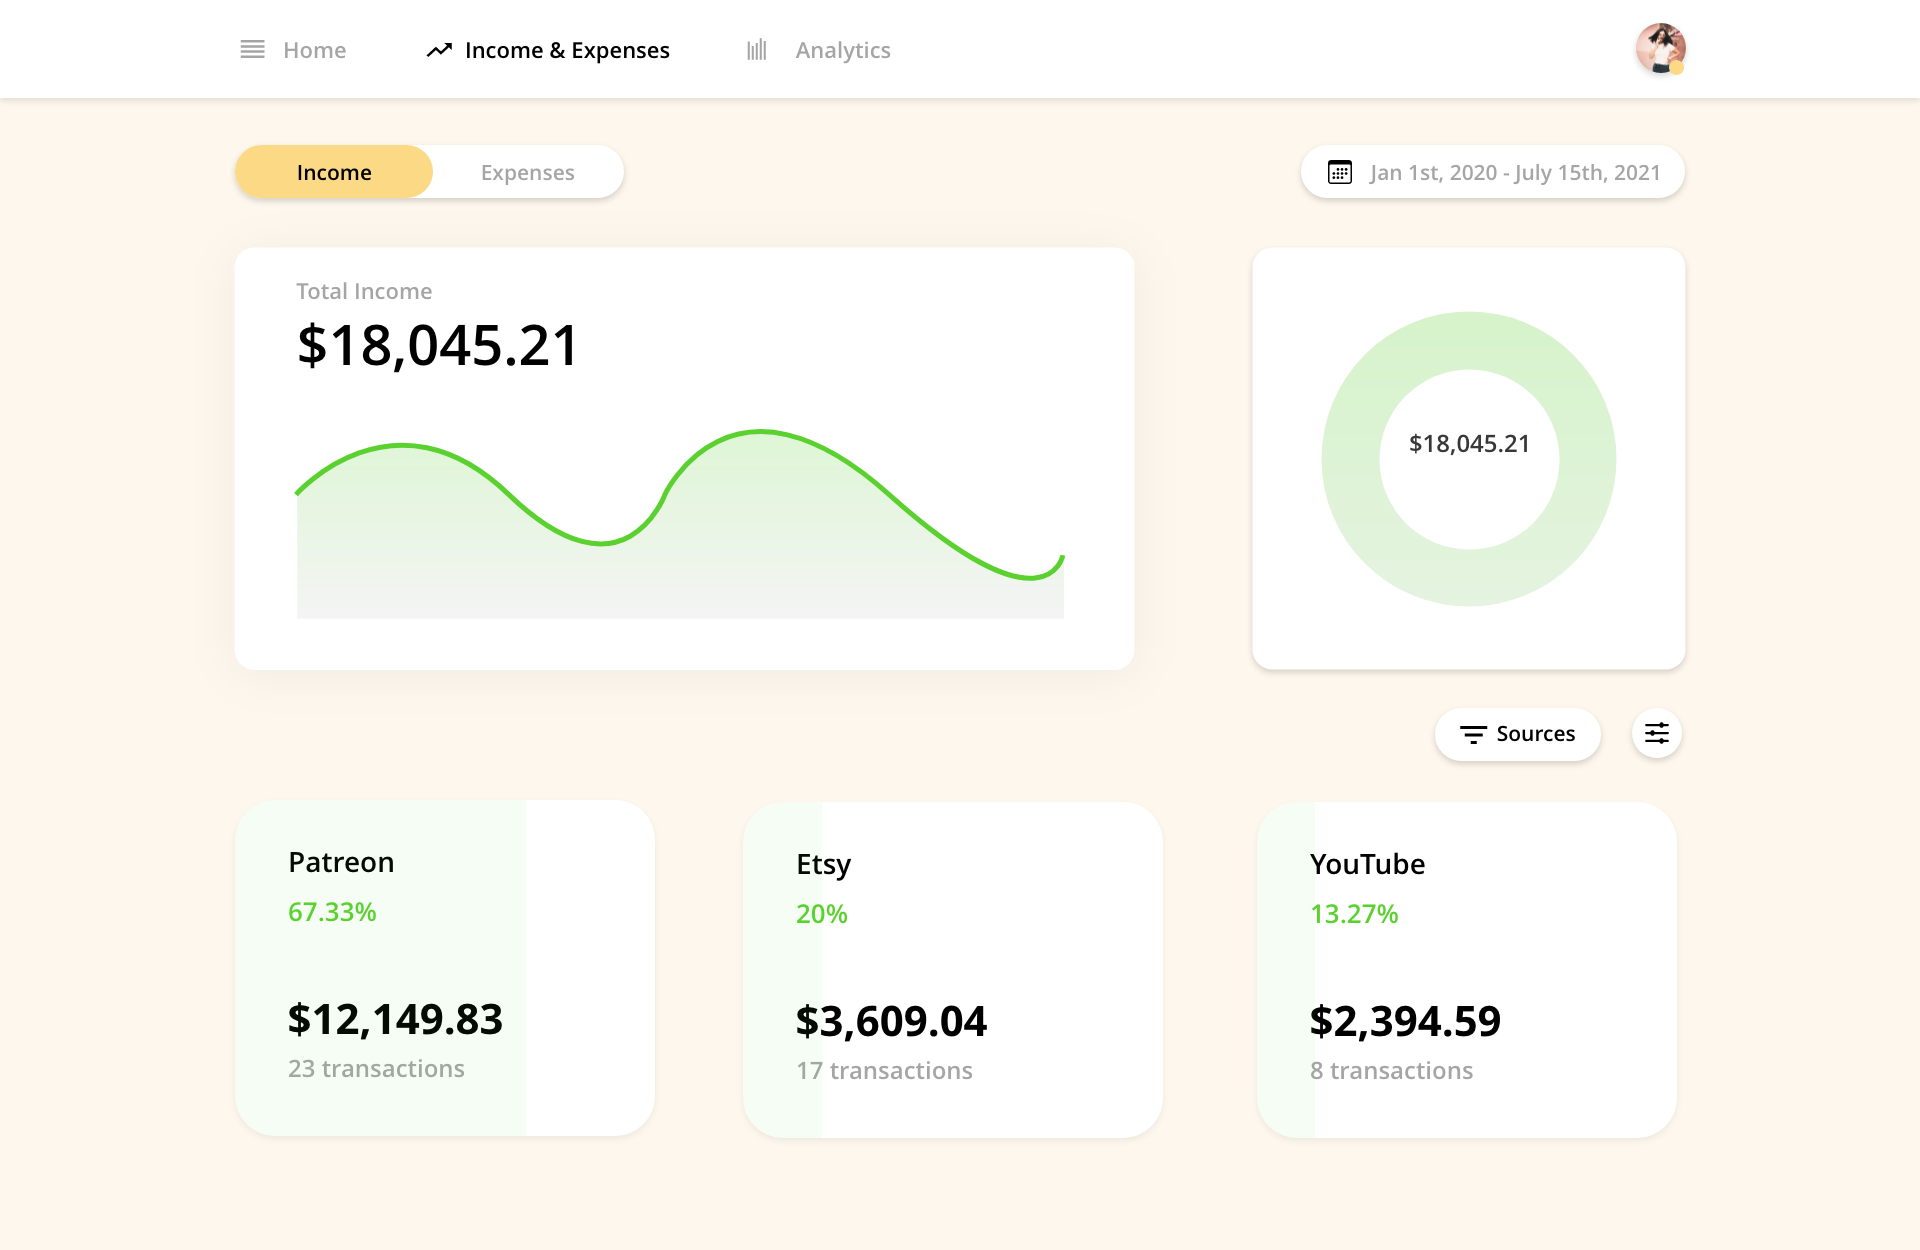Toggle the Income/Expenses switcher pill
This screenshot has height=1250, width=1920.
tap(429, 171)
